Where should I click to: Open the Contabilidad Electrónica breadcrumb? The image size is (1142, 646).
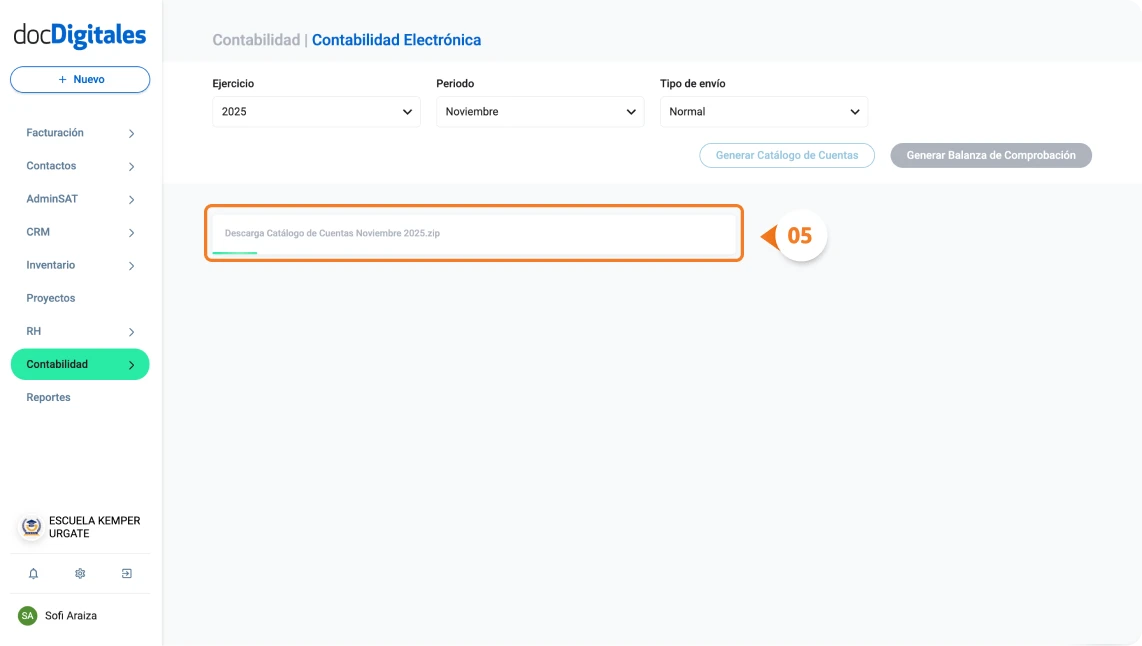(397, 39)
